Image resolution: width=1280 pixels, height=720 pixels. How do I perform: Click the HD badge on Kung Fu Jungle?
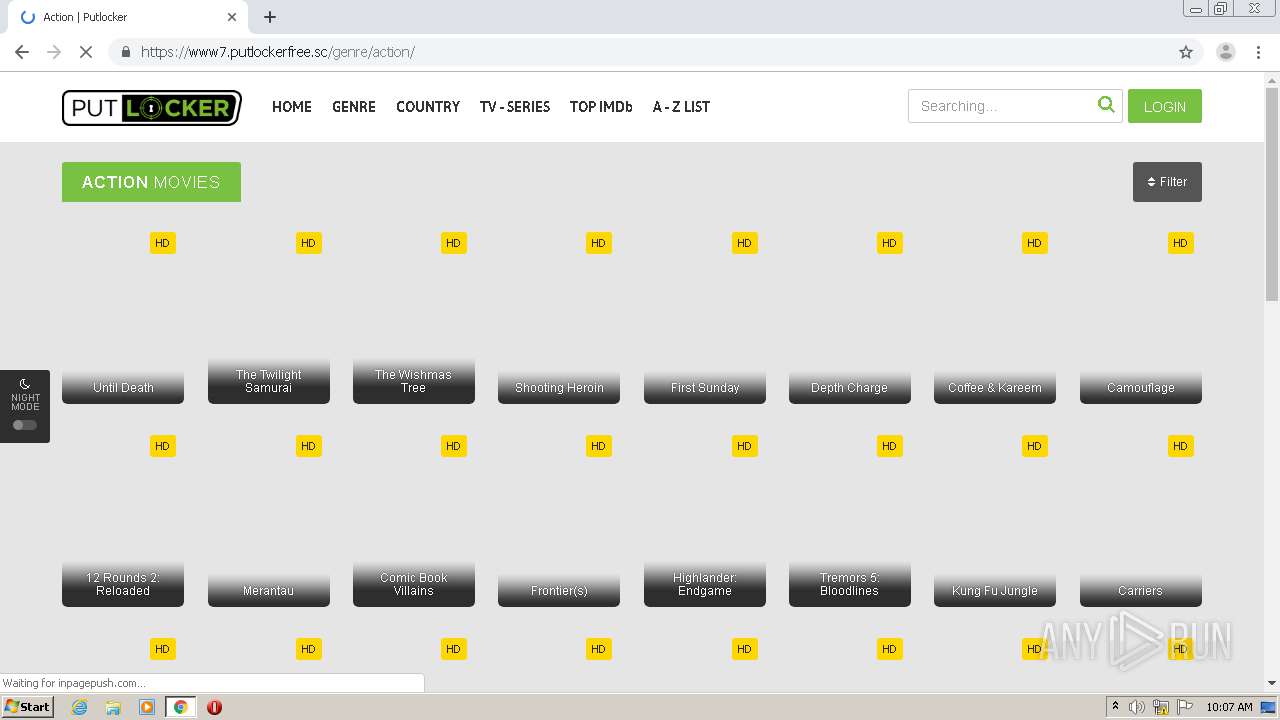pos(1035,446)
